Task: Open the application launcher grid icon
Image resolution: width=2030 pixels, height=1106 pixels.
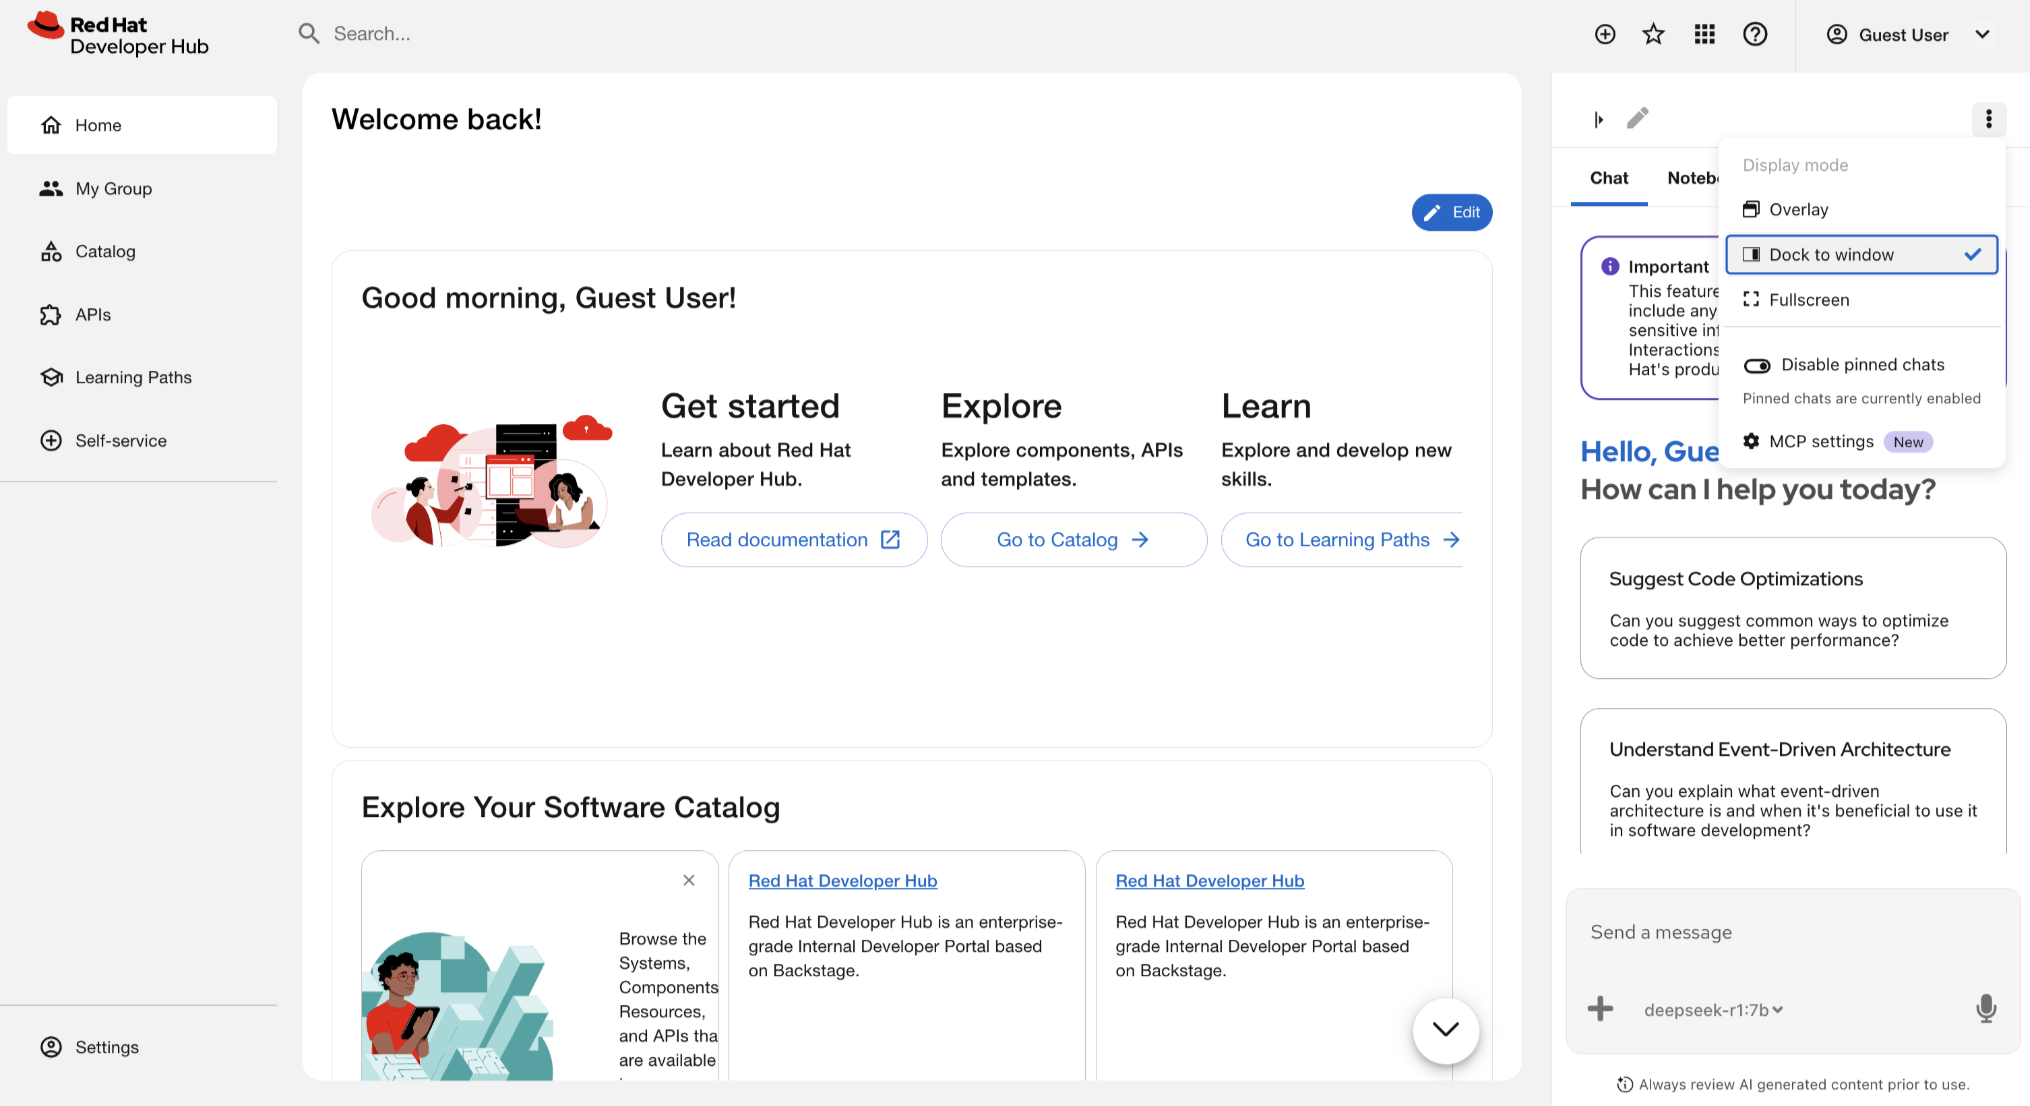Action: [1705, 35]
